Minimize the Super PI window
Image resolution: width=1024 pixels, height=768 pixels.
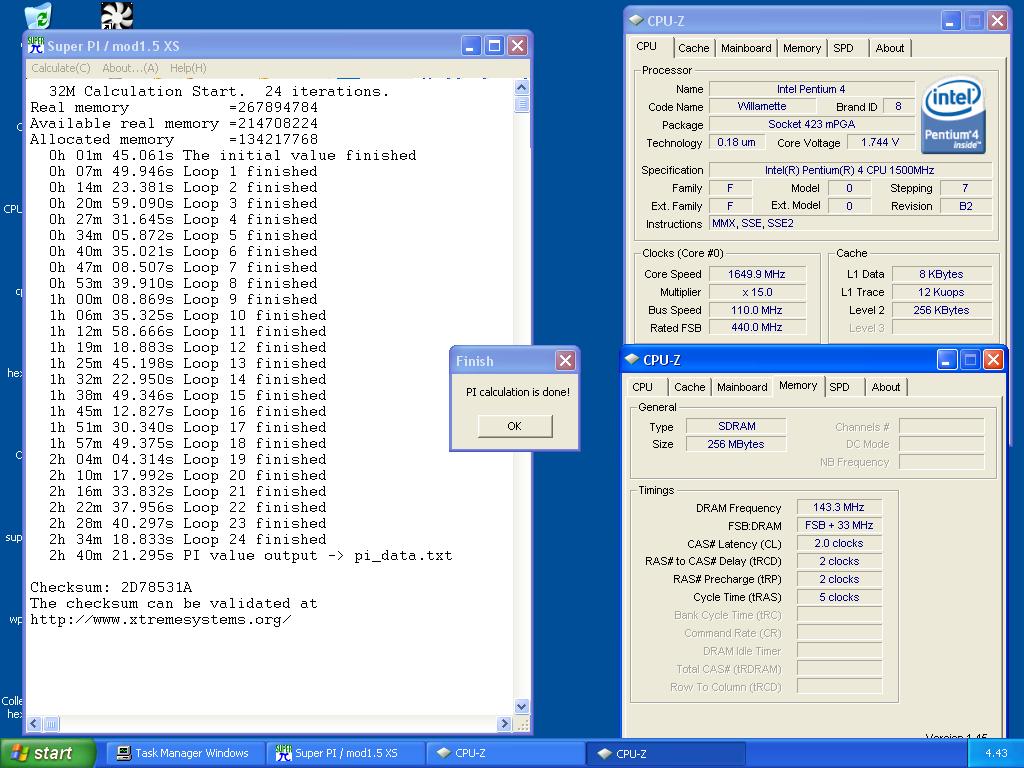[471, 45]
